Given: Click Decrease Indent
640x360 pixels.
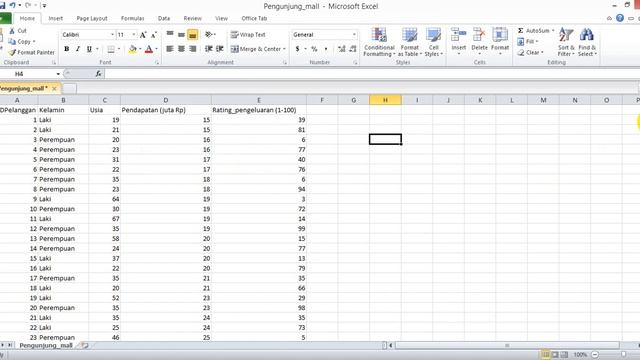Looking at the screenshot, I should point(209,49).
